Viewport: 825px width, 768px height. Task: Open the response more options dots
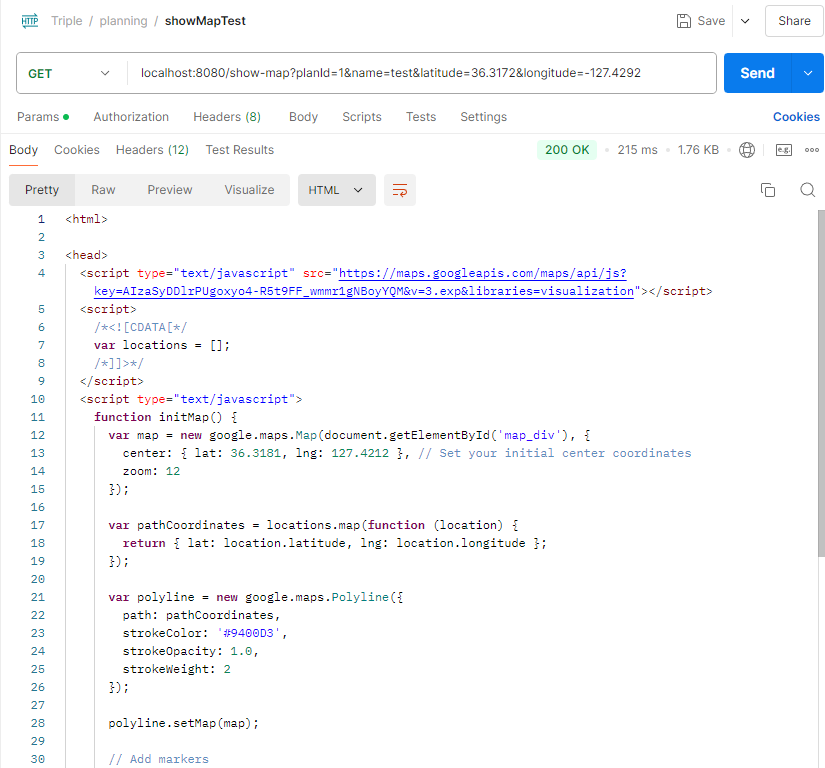812,150
